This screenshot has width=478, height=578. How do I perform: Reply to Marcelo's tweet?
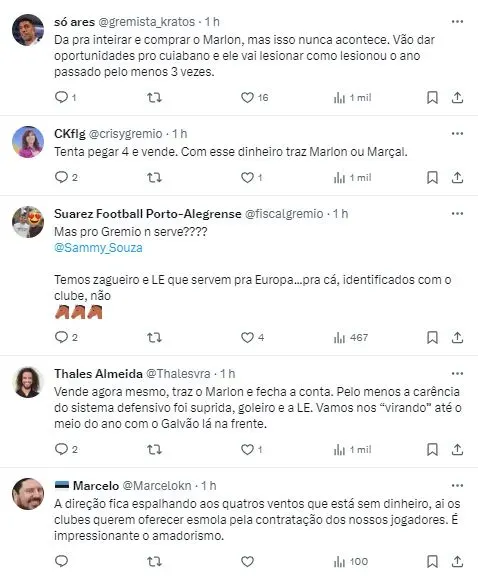click(x=62, y=561)
